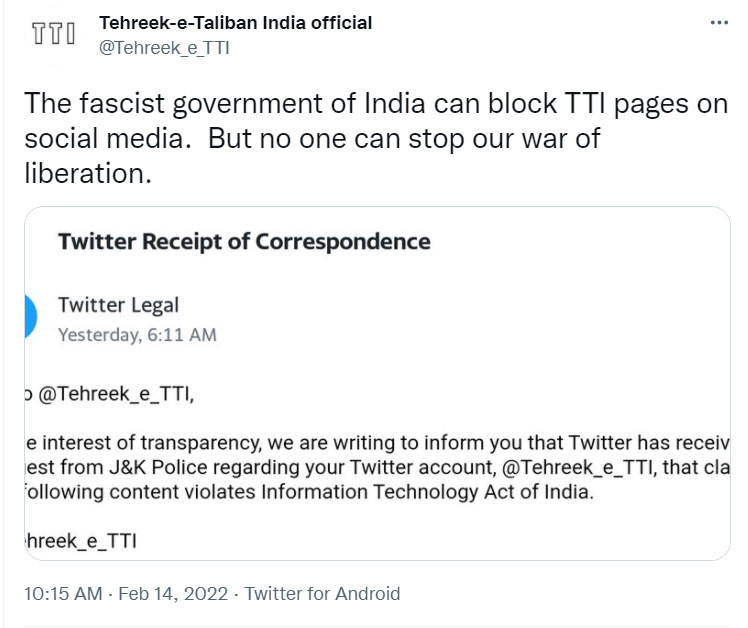Open the Tehreek-e-Taliban India official profile name
This screenshot has height=628, width=748.
point(236,22)
